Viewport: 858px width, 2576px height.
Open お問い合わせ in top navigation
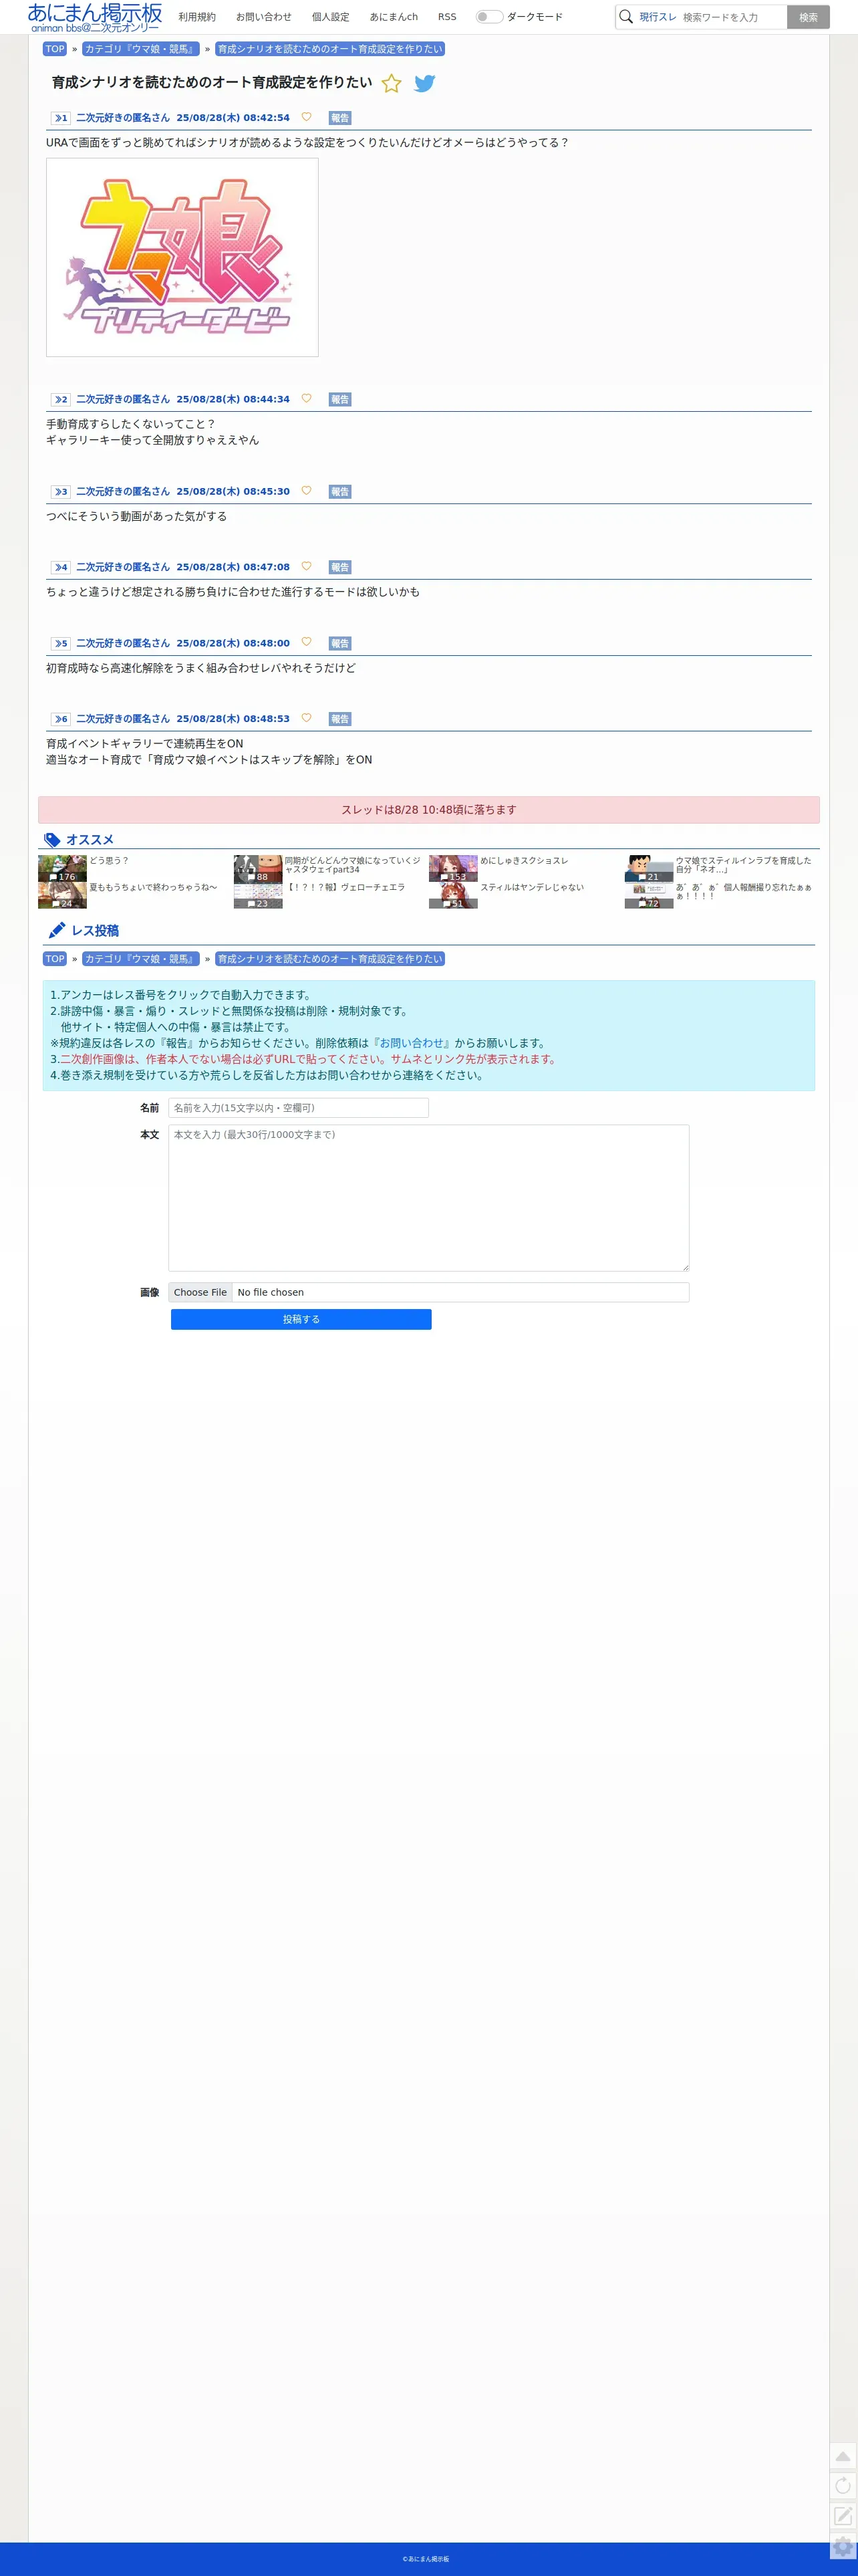(264, 17)
